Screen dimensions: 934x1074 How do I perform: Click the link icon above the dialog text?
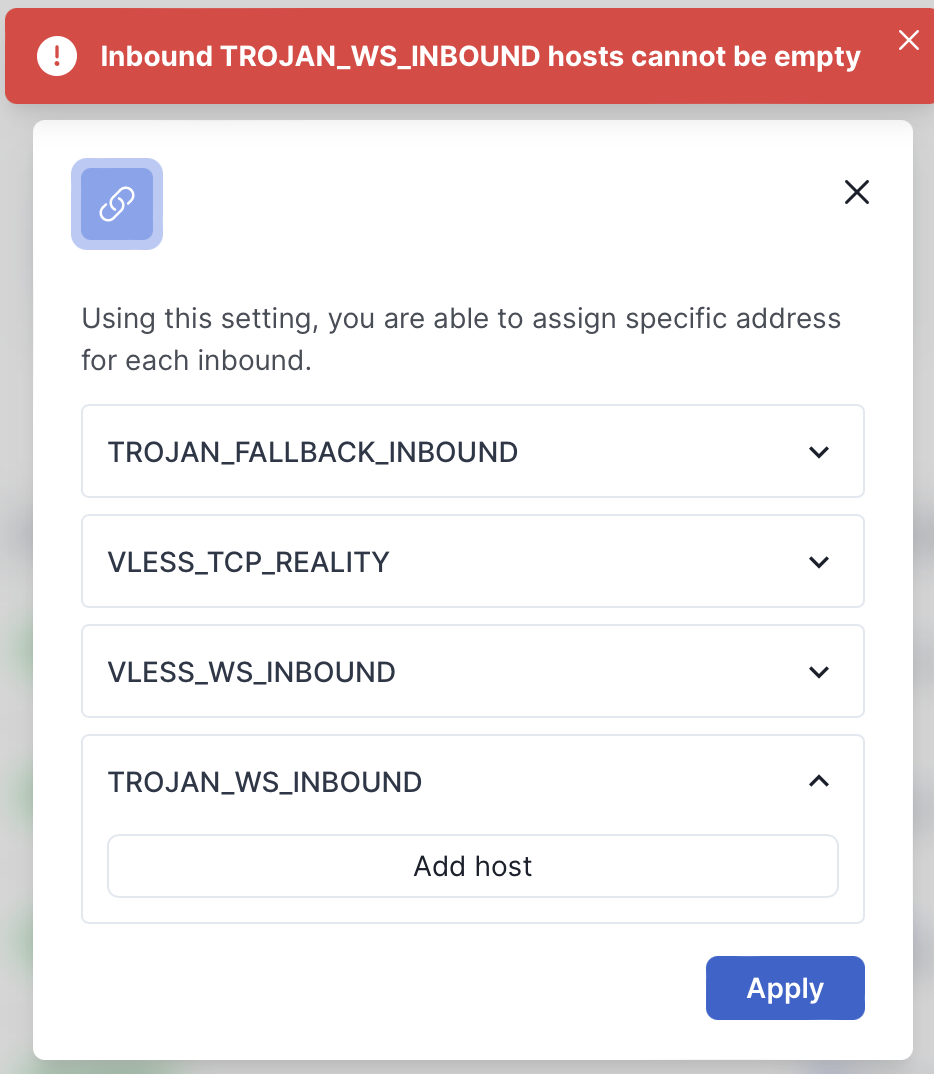point(117,203)
